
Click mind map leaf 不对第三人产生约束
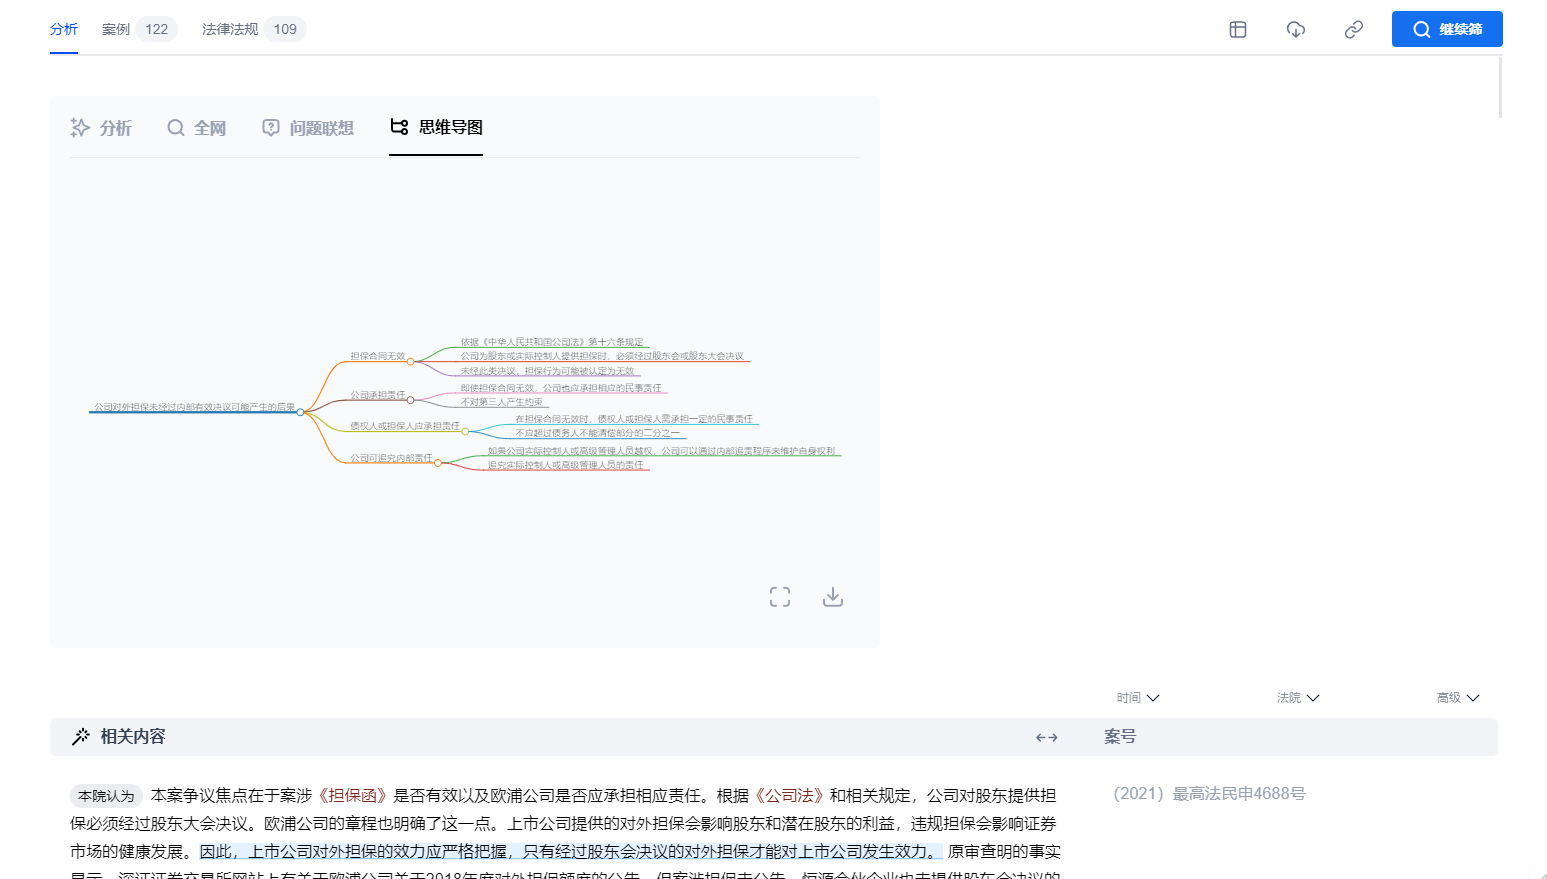502,402
